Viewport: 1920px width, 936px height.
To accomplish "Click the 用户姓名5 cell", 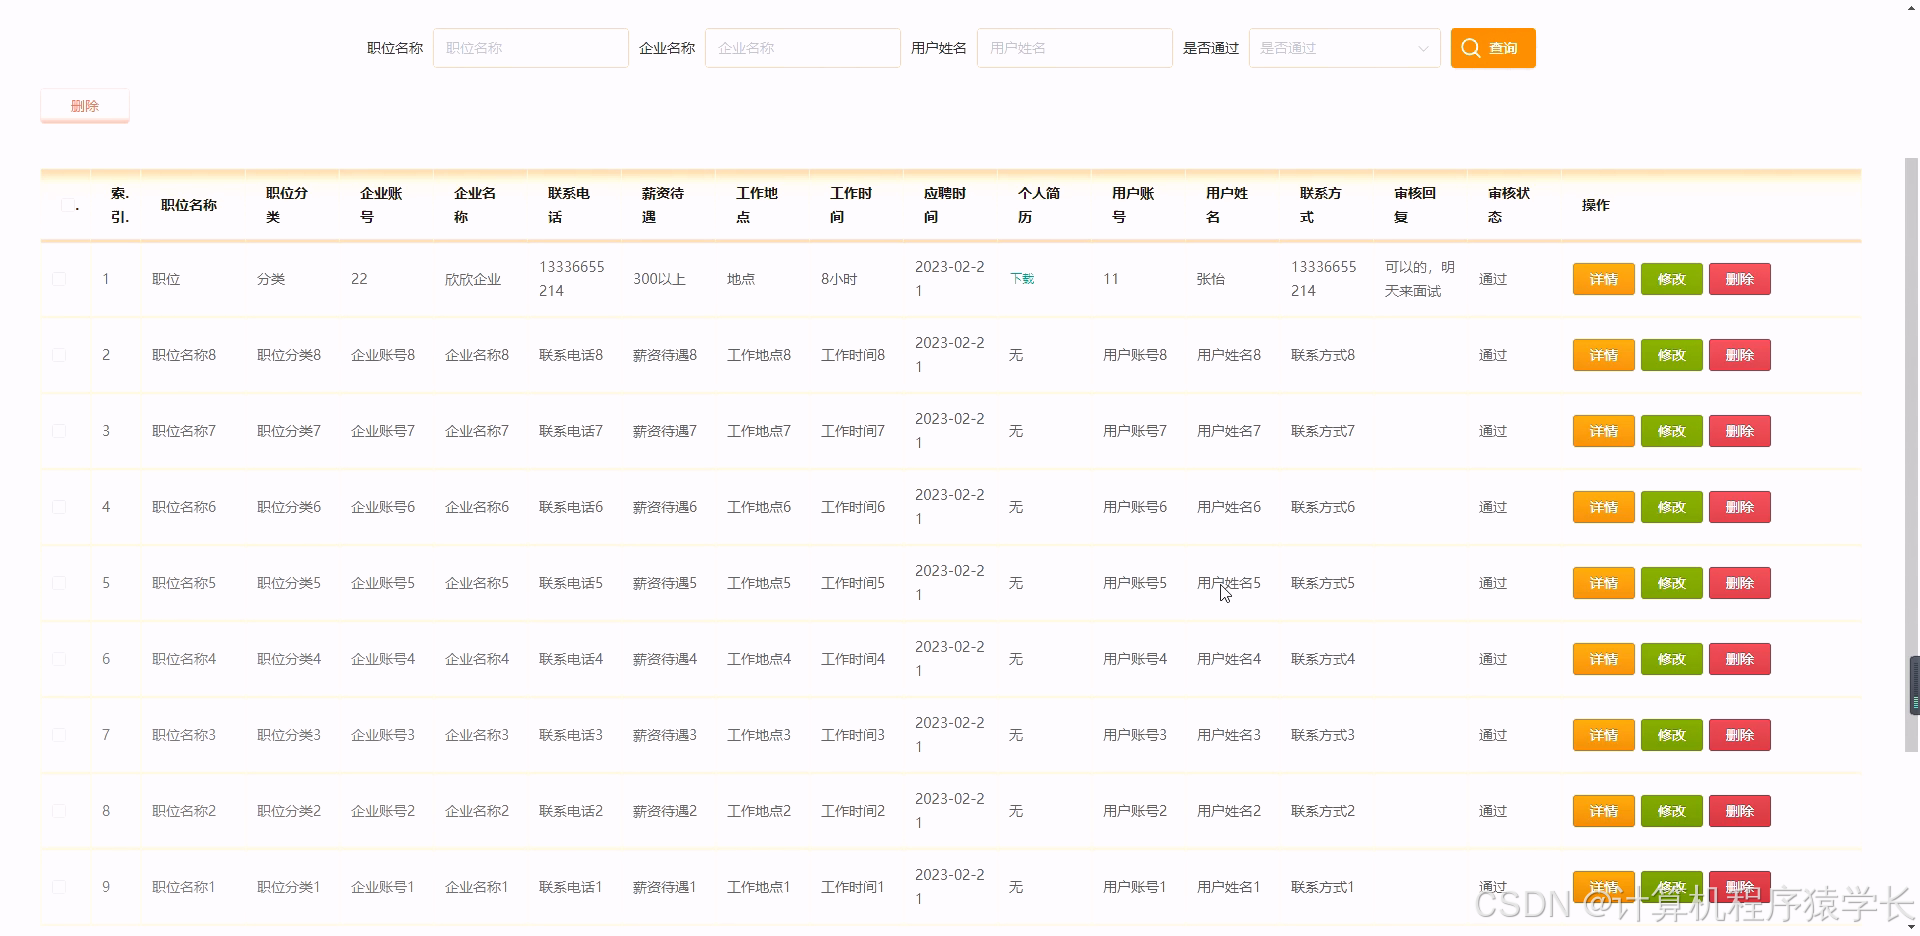I will pyautogui.click(x=1229, y=583).
